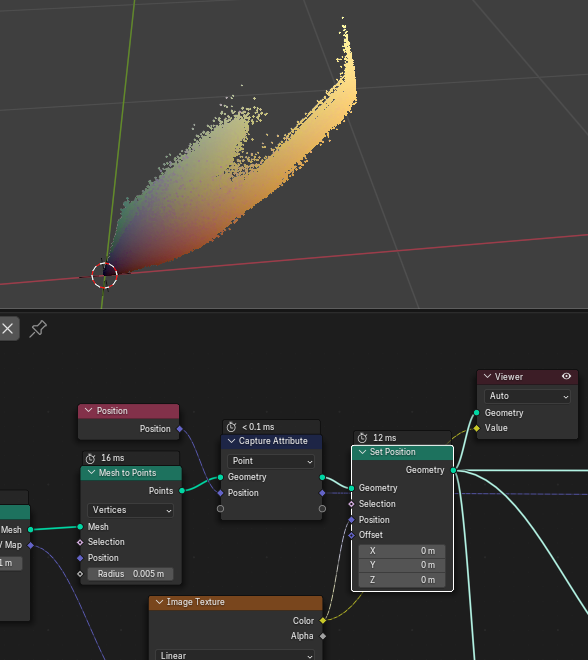588x660 pixels.
Task: Click Capture Attribute Geometry input socket
Action: 221,477
